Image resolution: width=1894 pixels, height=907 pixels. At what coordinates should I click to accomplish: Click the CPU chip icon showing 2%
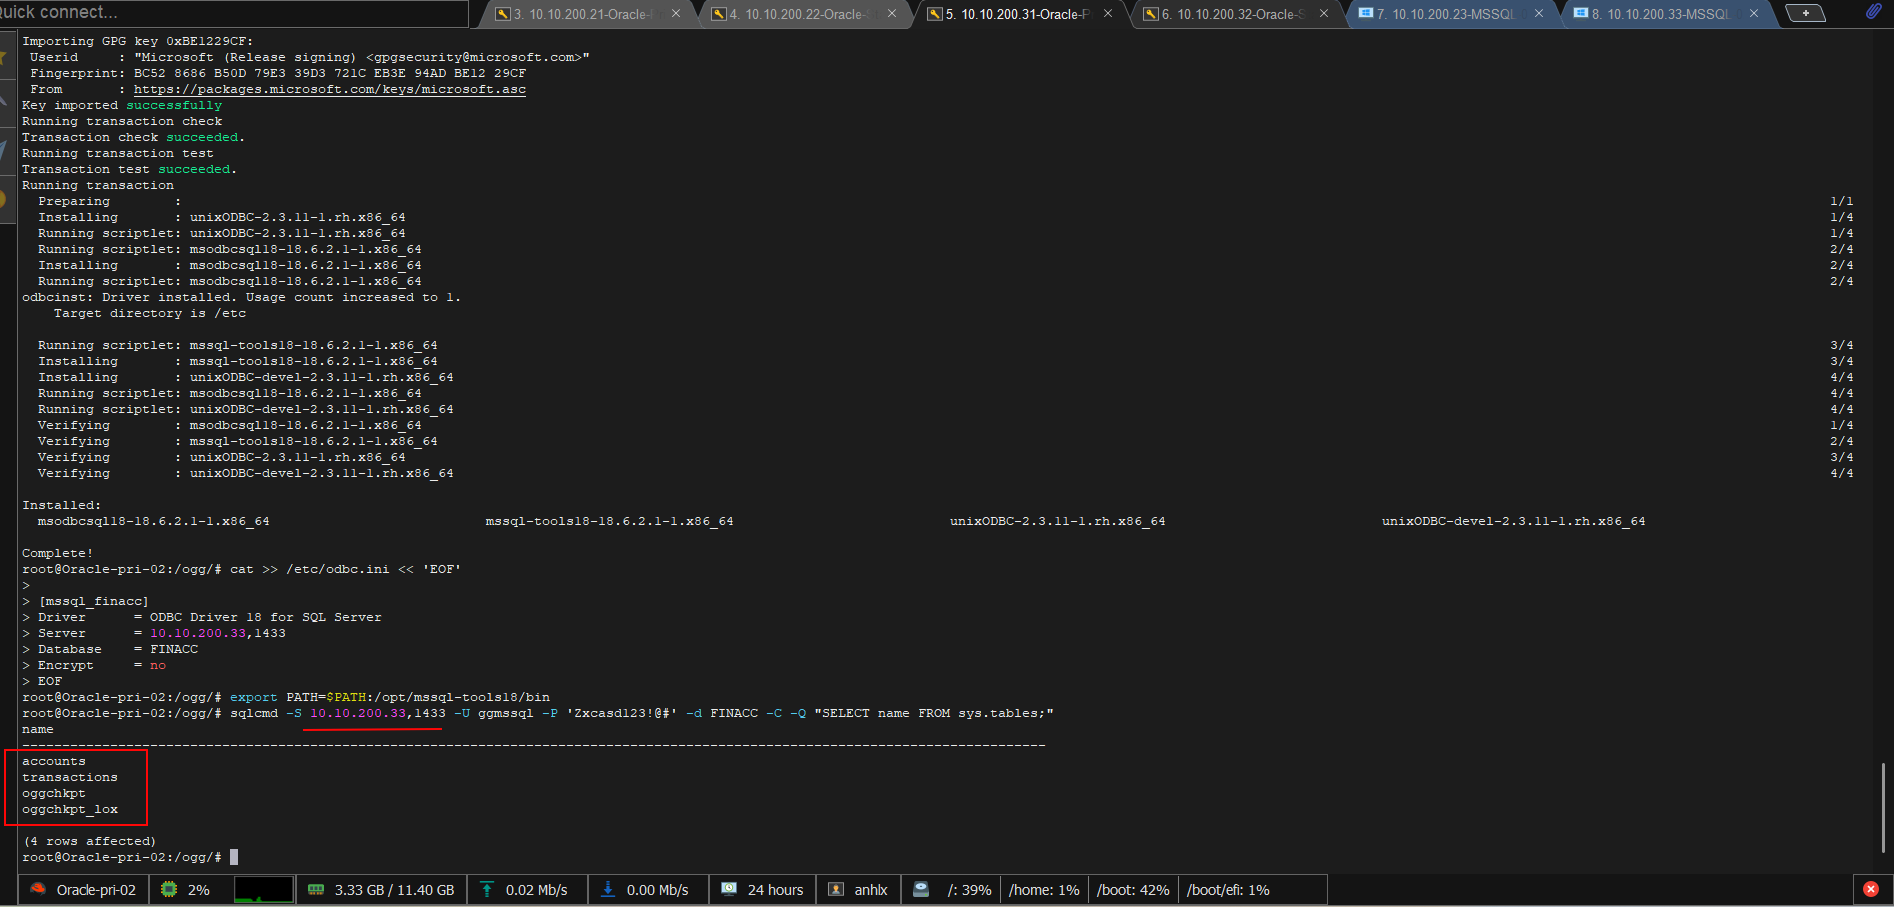[169, 889]
